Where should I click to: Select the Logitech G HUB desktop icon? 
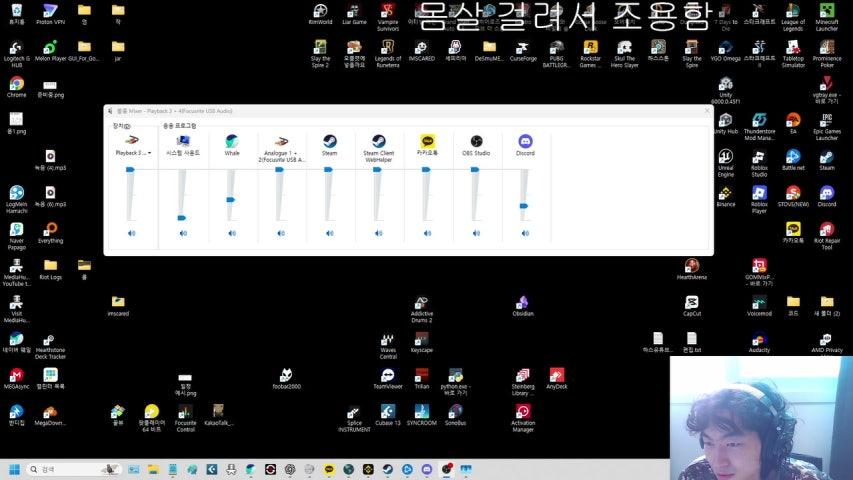click(16, 54)
